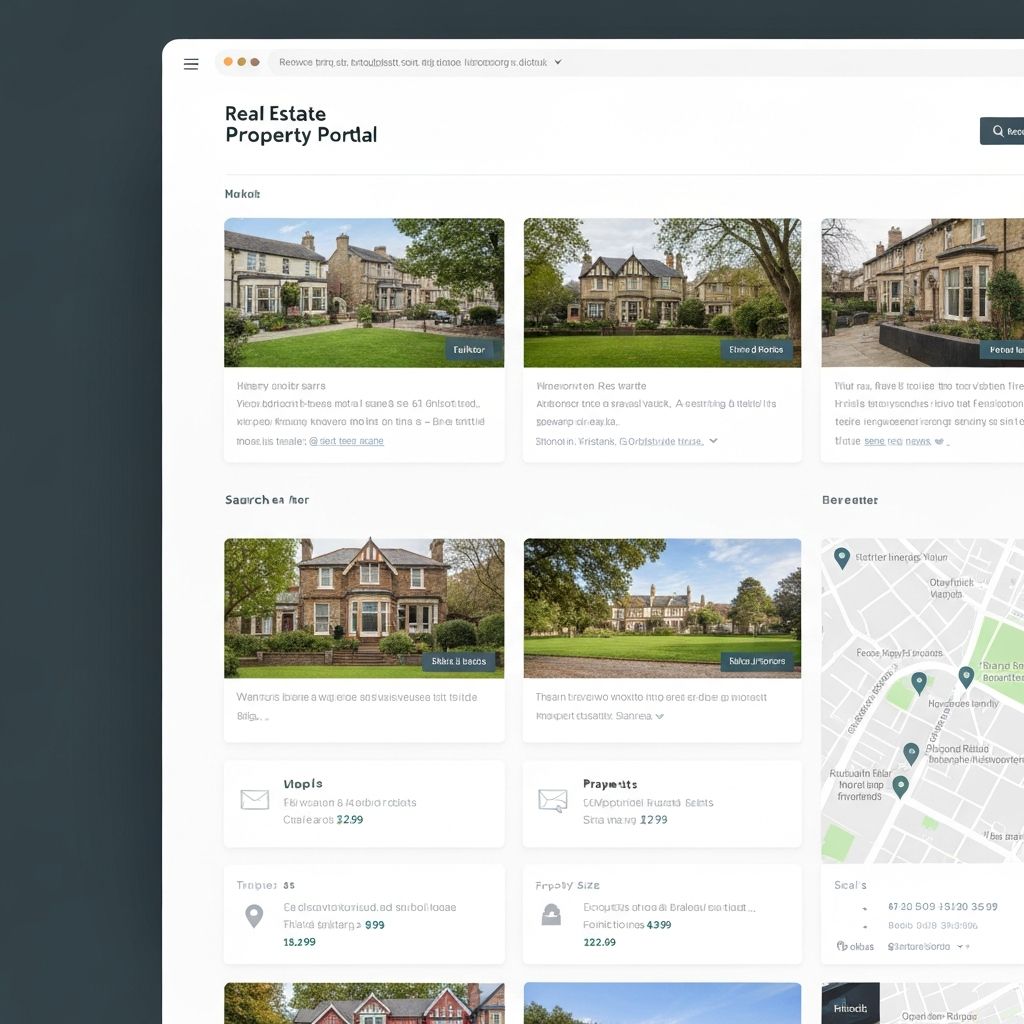Toggle the heart favorite in the third listing
1024x1024 pixels.
[939, 441]
